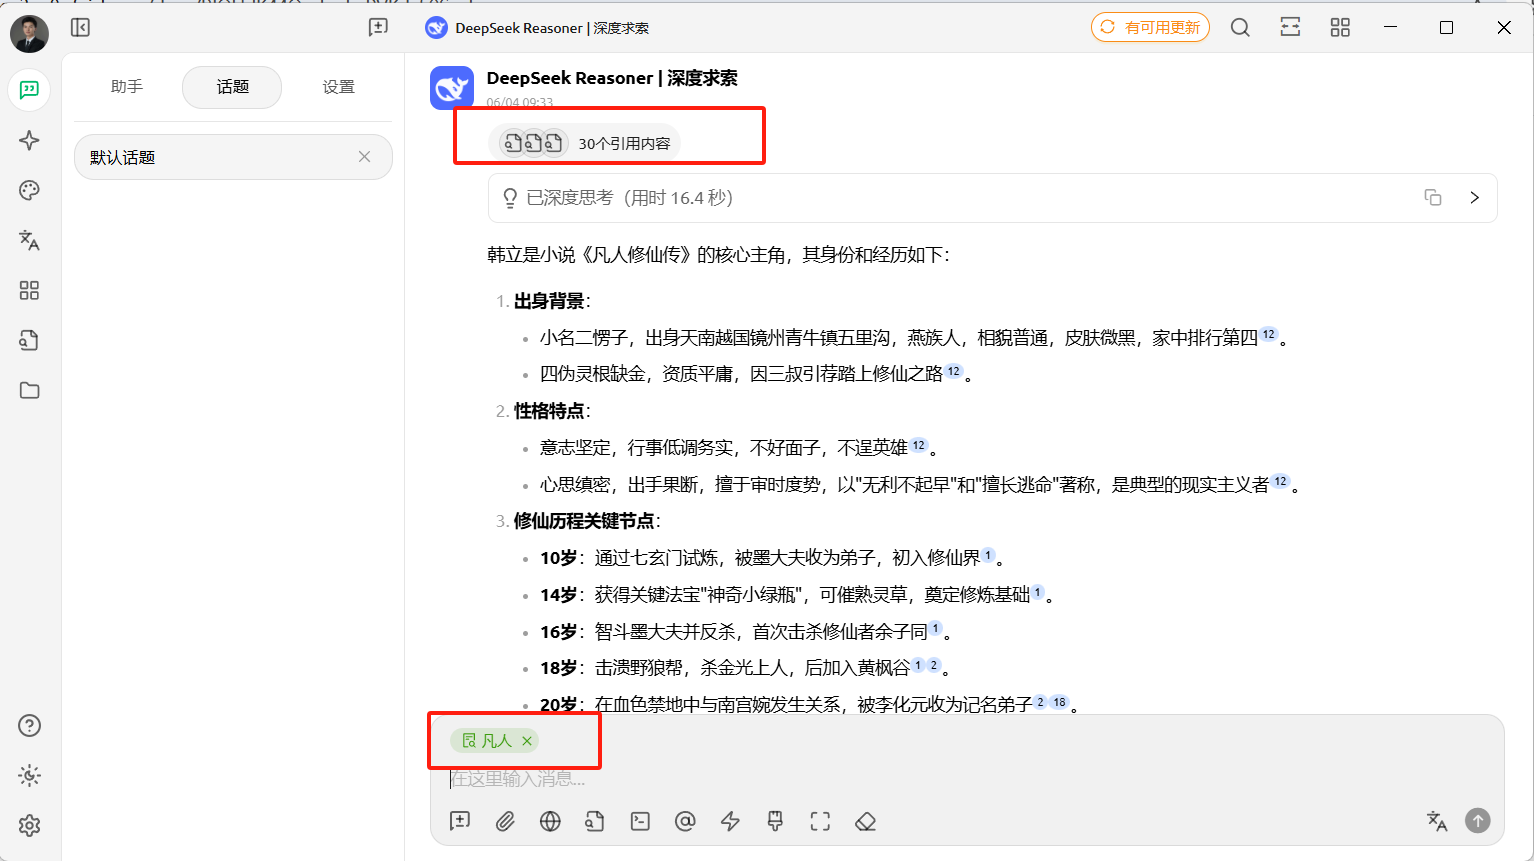Toggle the light/dark theme icon

click(x=29, y=775)
